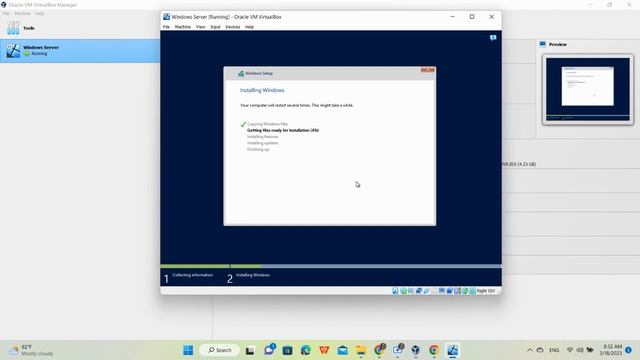Show hidden system tray icons

point(529,350)
